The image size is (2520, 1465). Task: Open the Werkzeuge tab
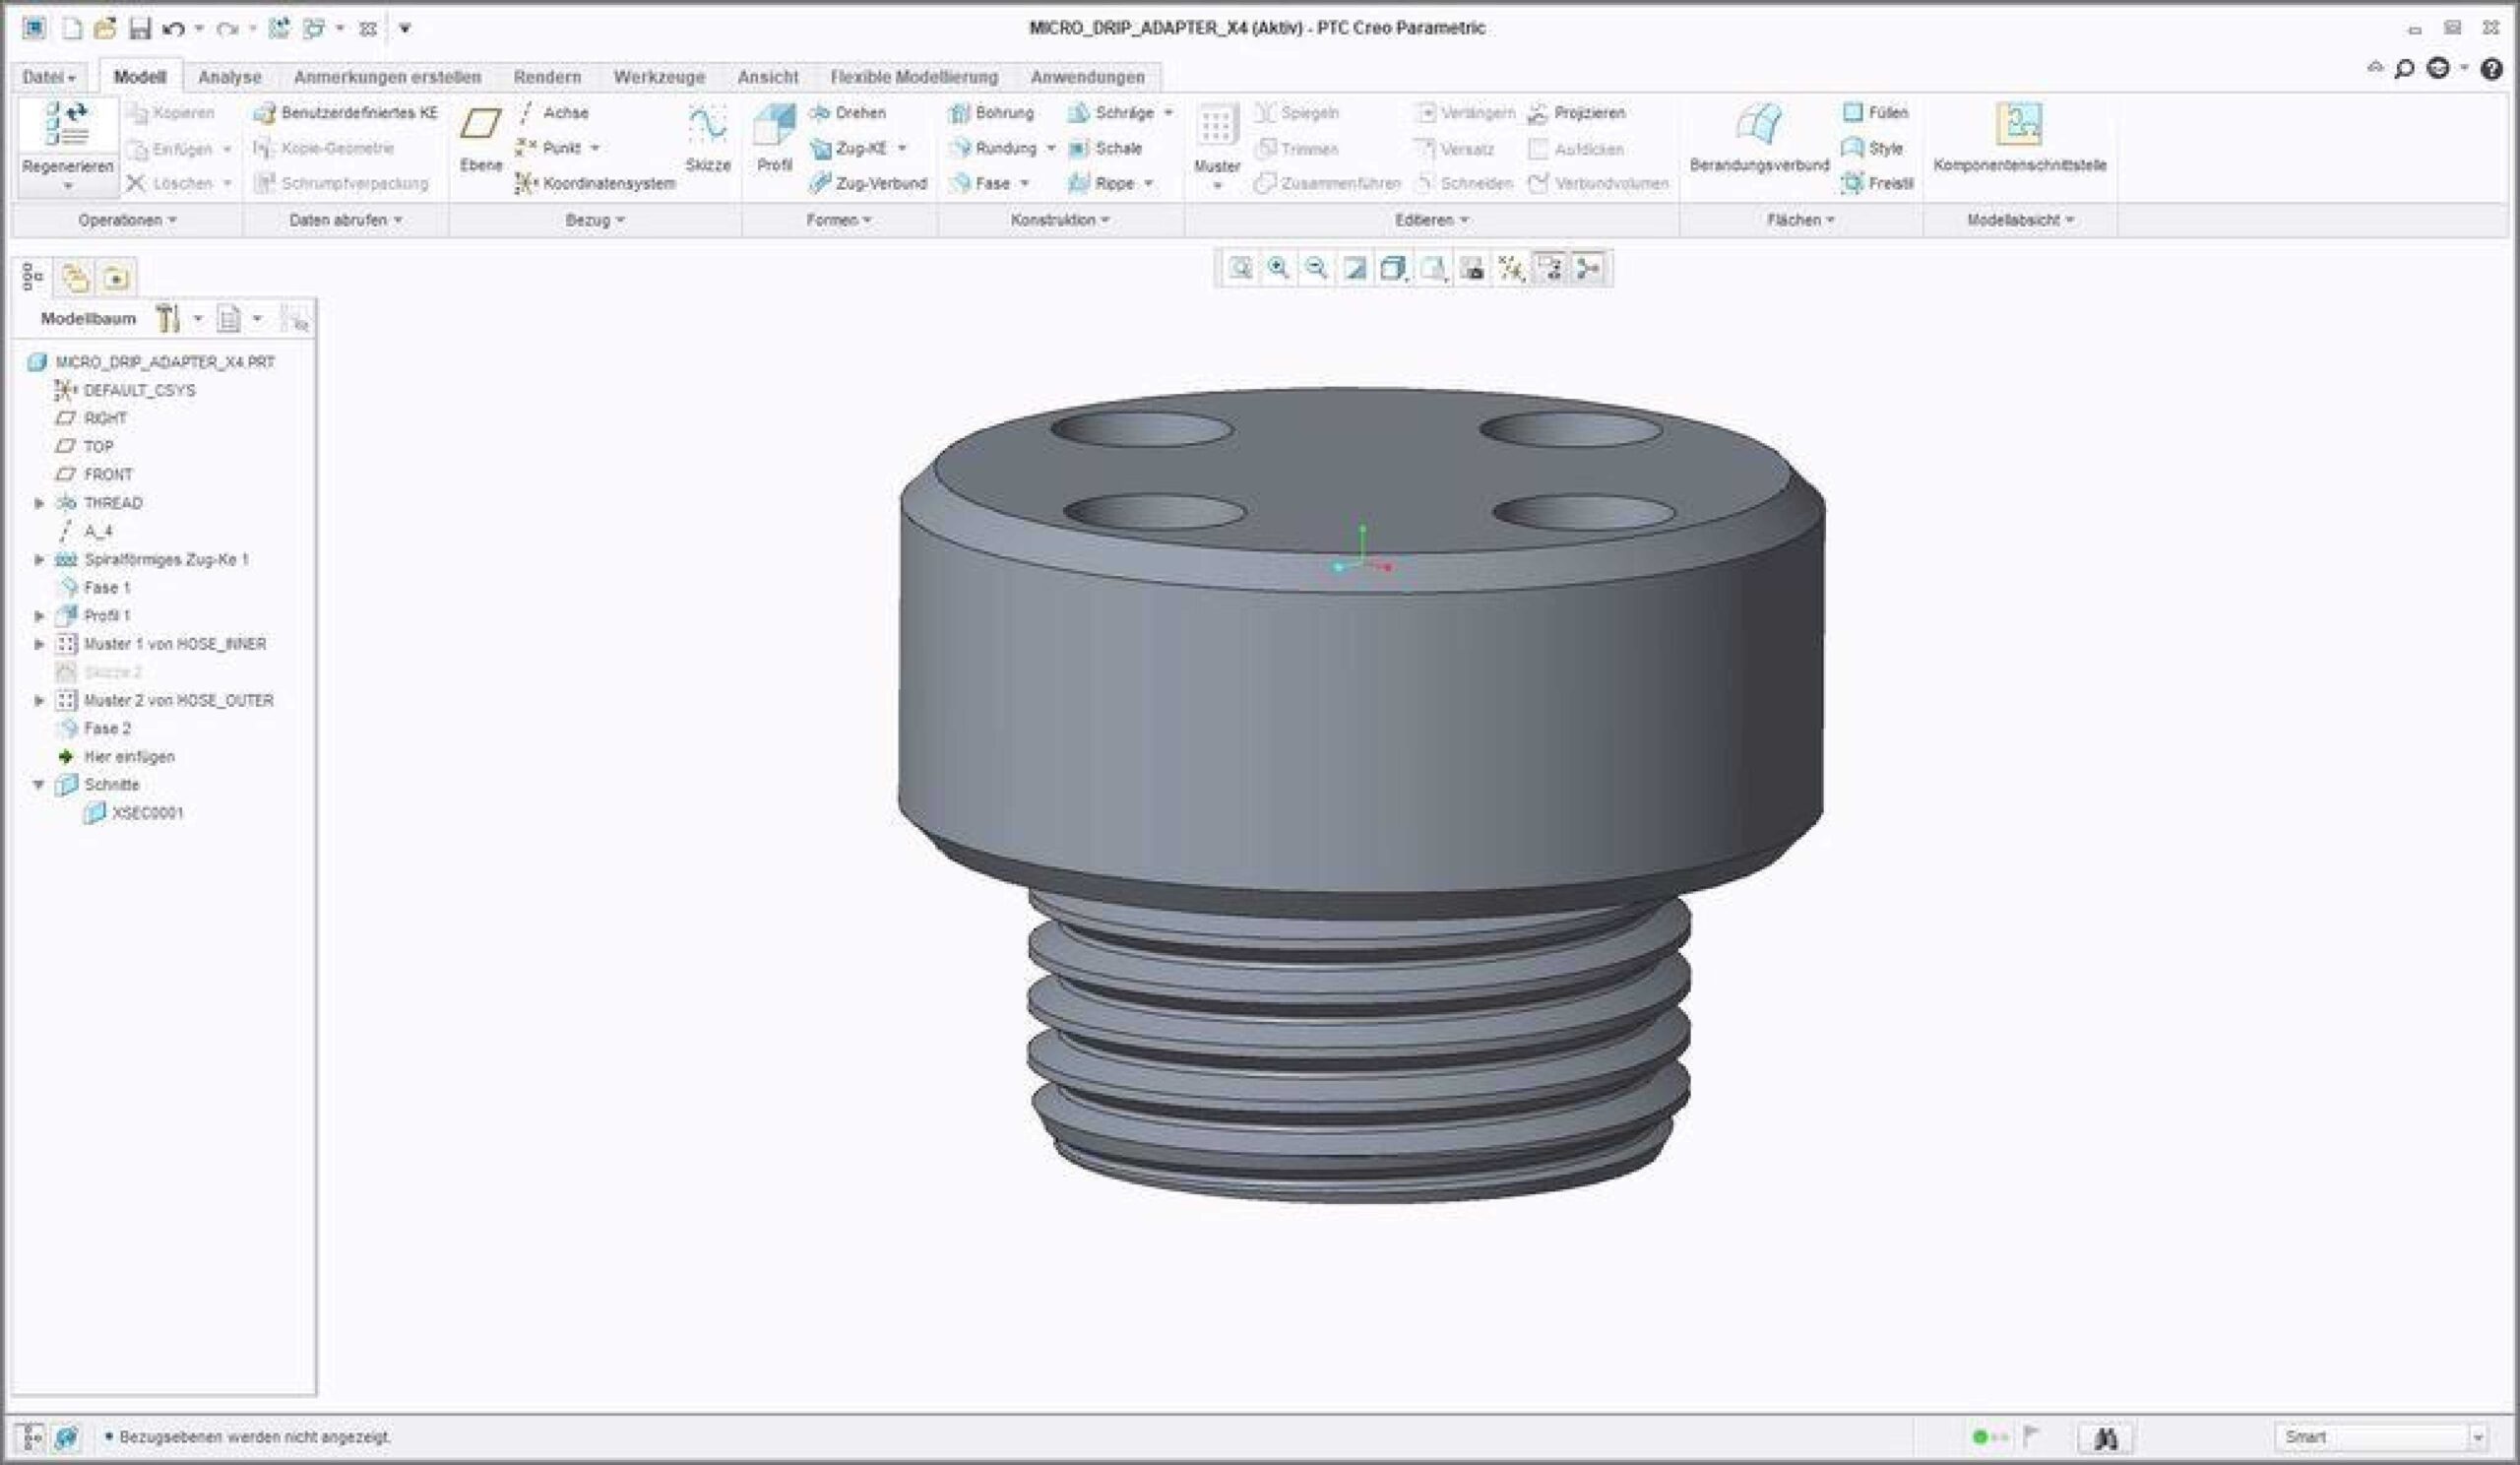[x=659, y=77]
